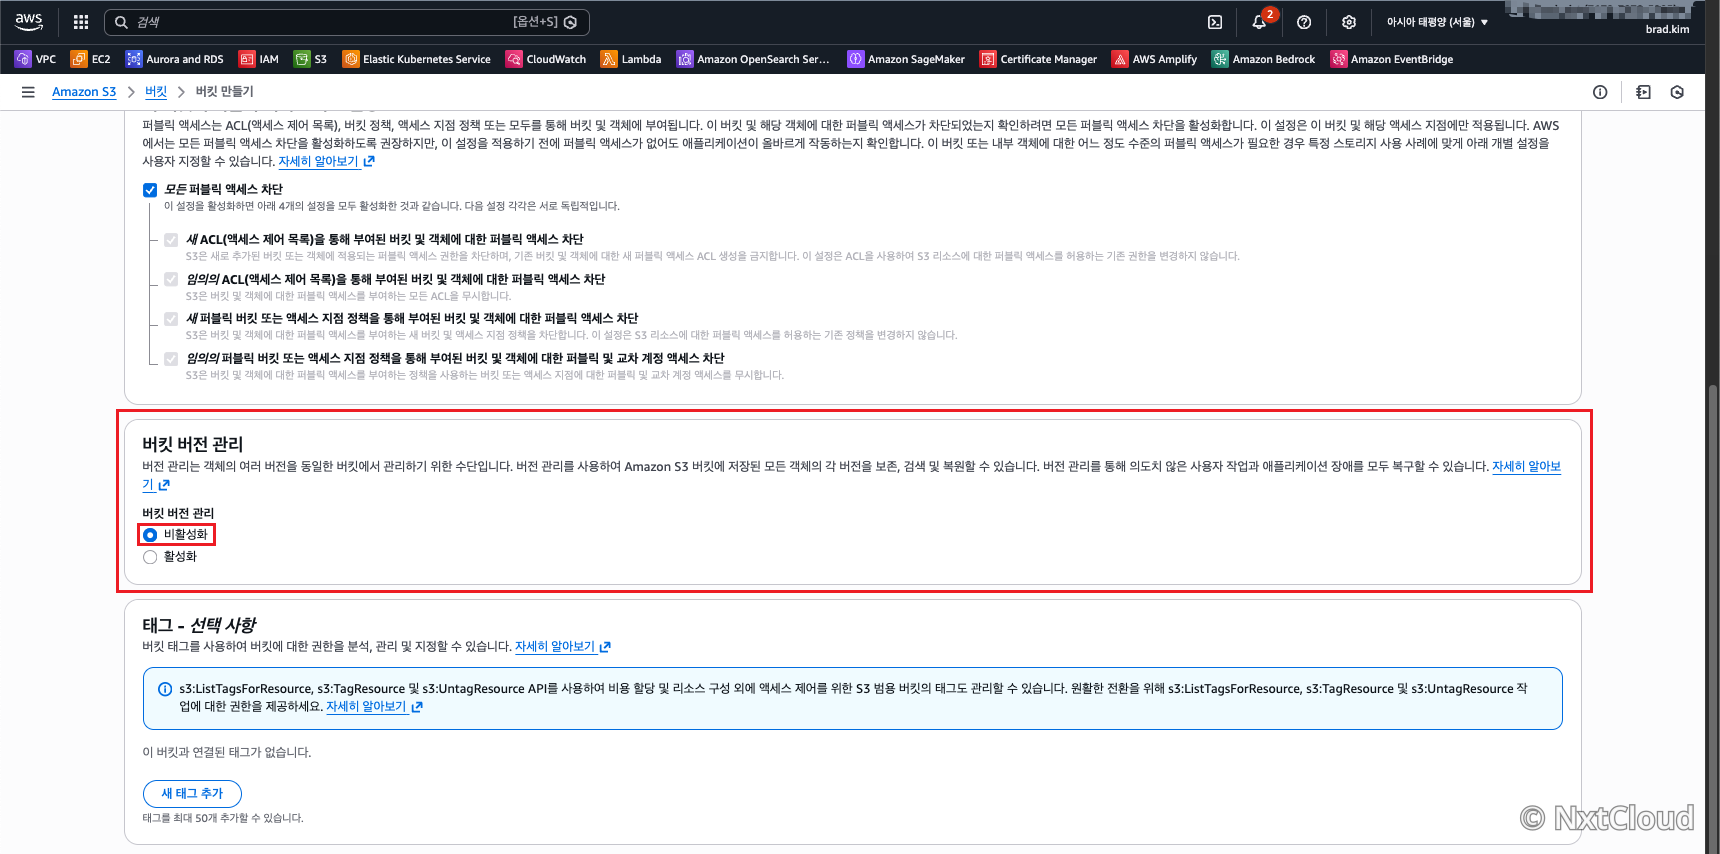Open IAM from the favorites bar
1720x854 pixels.
point(259,59)
